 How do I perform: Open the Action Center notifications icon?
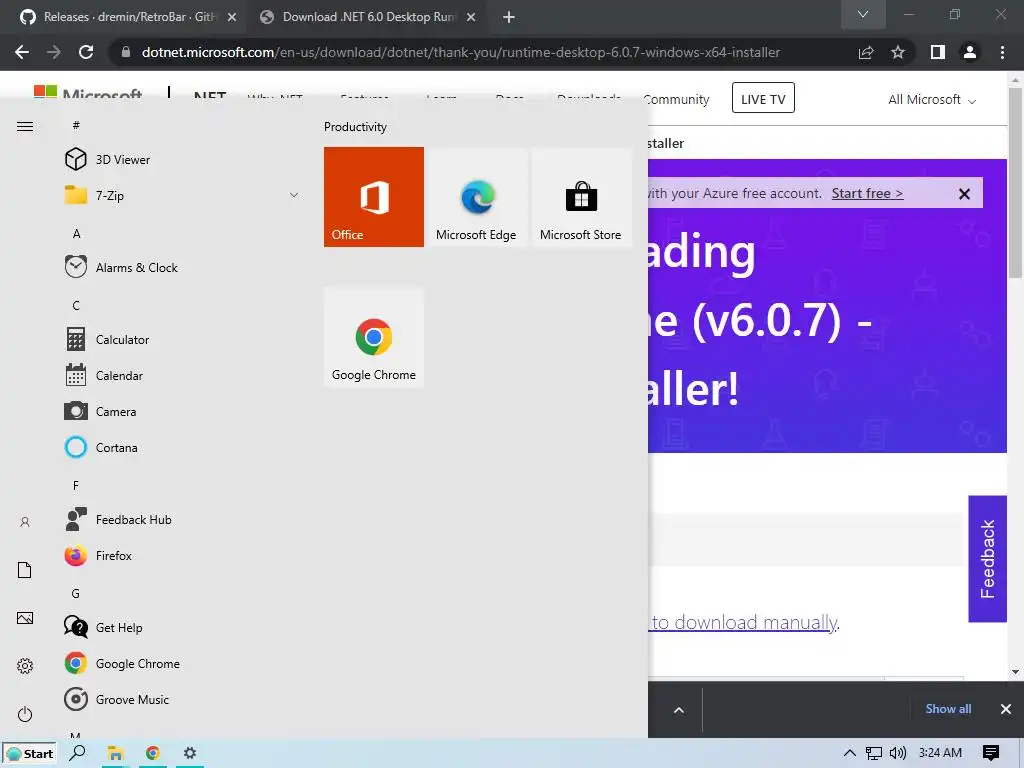tap(991, 754)
